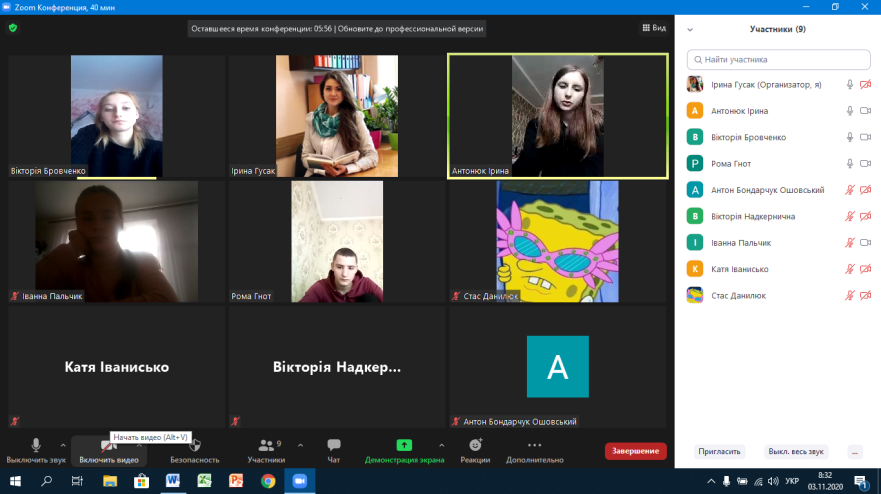Viewport: 881px width, 494px height.
Task: Turn on camera with Включить видео
Action: pos(108,451)
